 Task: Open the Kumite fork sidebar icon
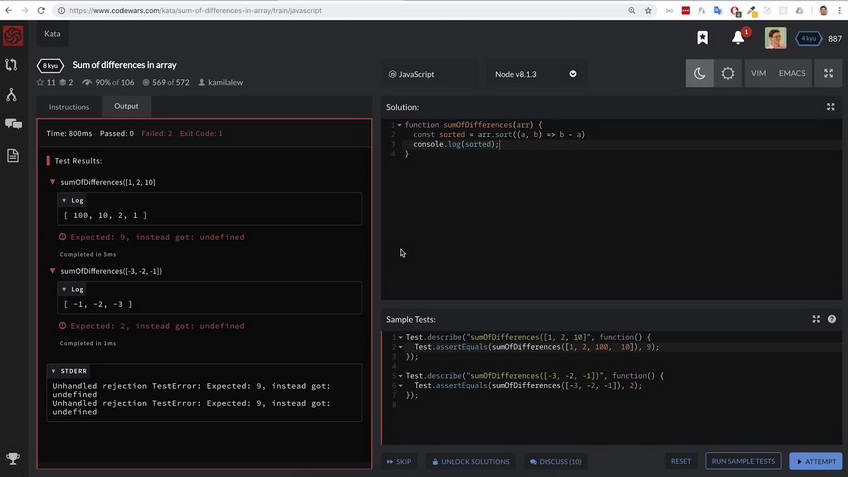[x=11, y=95]
